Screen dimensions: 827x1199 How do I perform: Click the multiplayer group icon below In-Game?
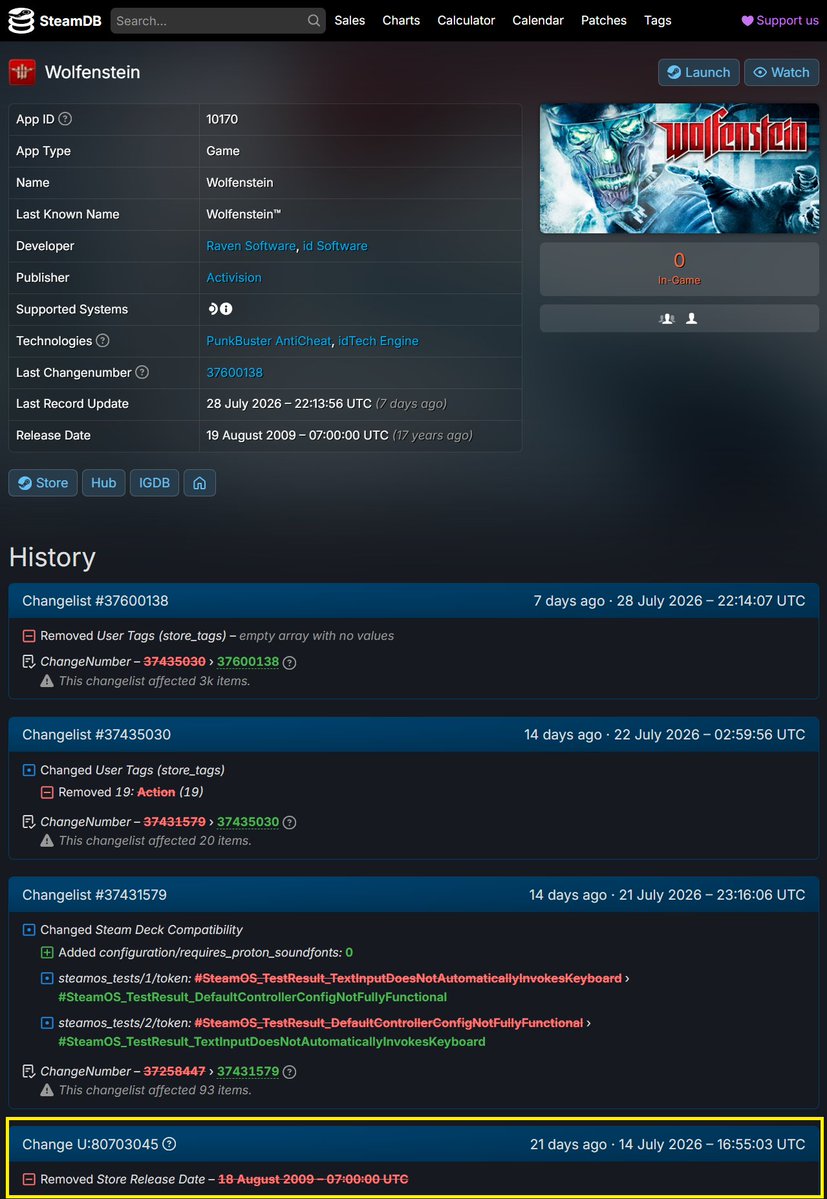(x=667, y=319)
